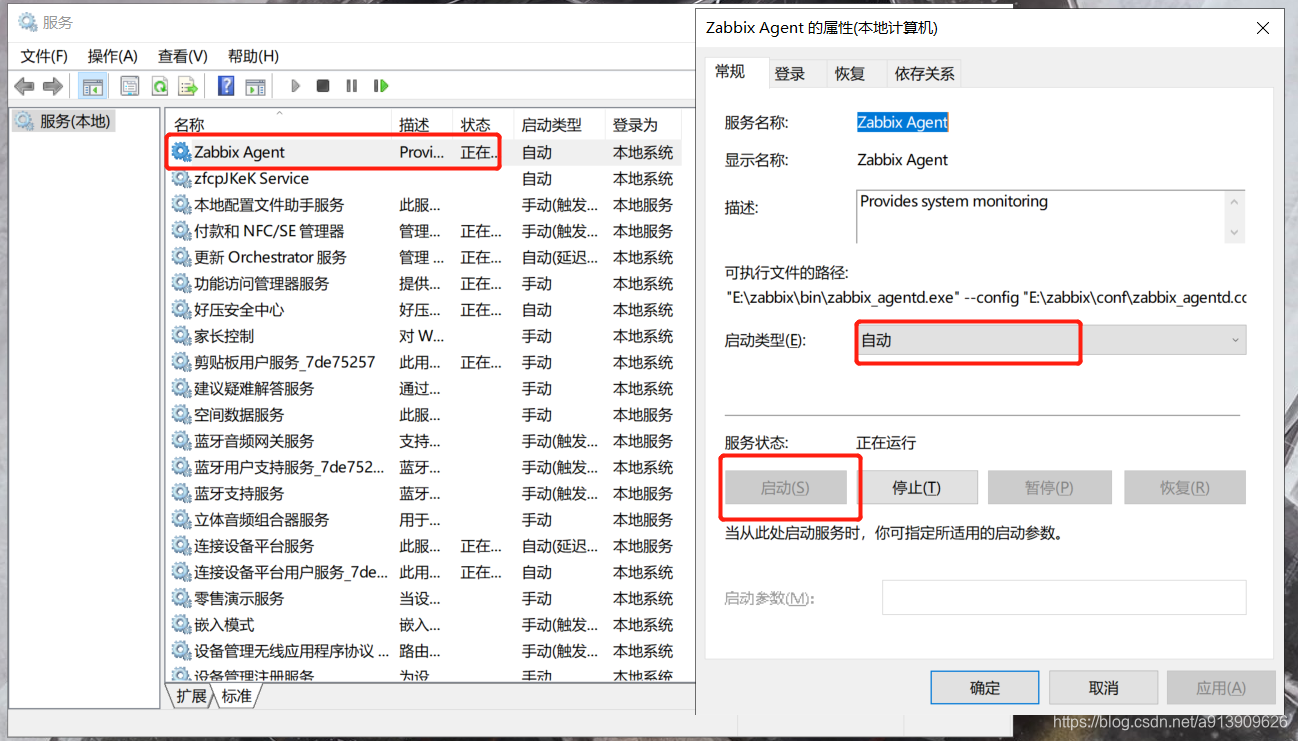Open the Properties toolbar icon
This screenshot has height=741, width=1298.
[x=130, y=87]
